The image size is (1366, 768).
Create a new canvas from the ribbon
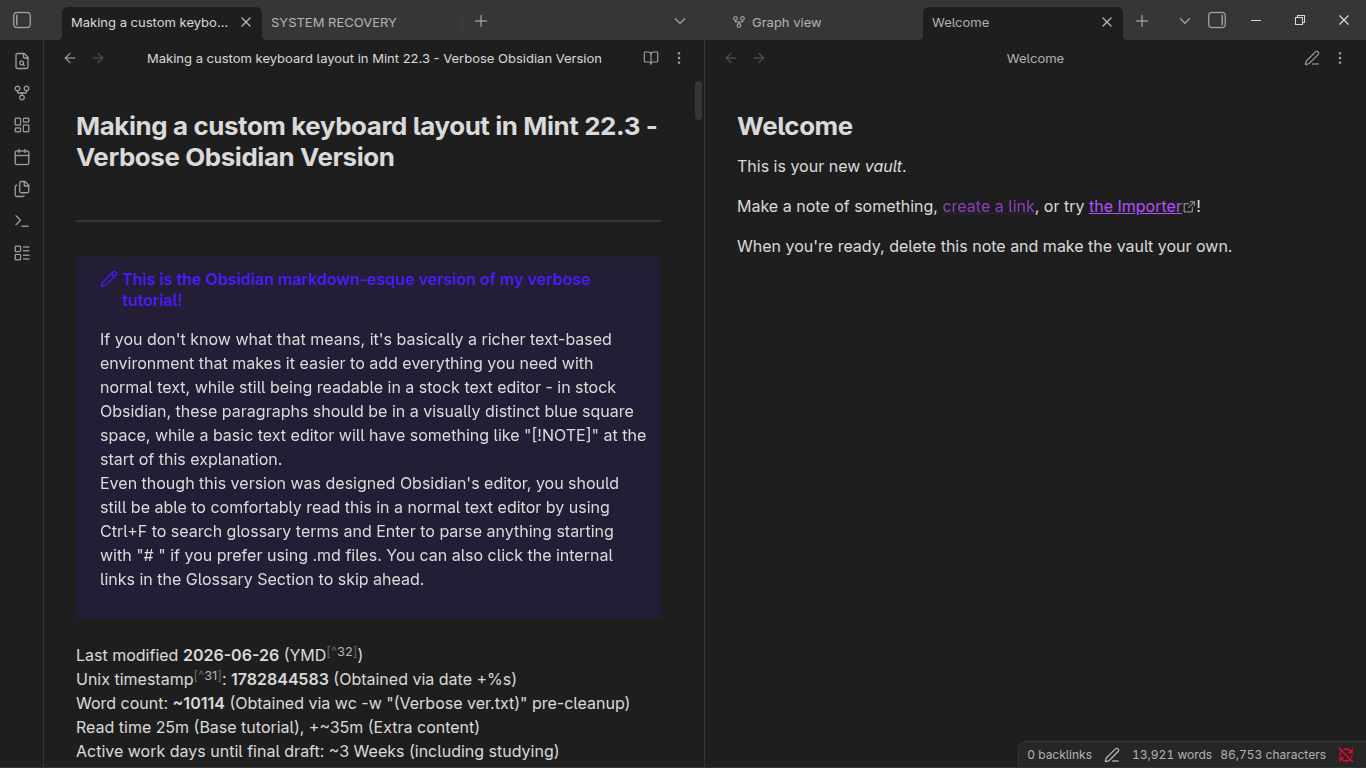point(22,125)
